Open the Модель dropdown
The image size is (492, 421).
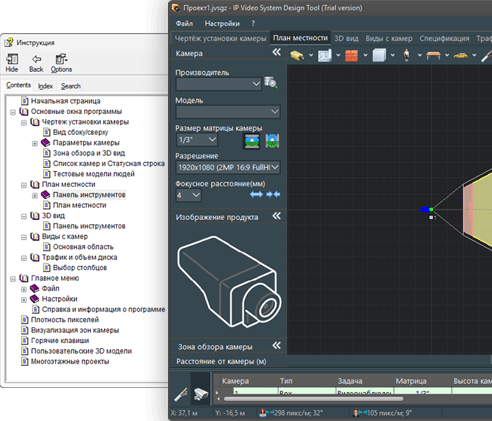tap(228, 112)
